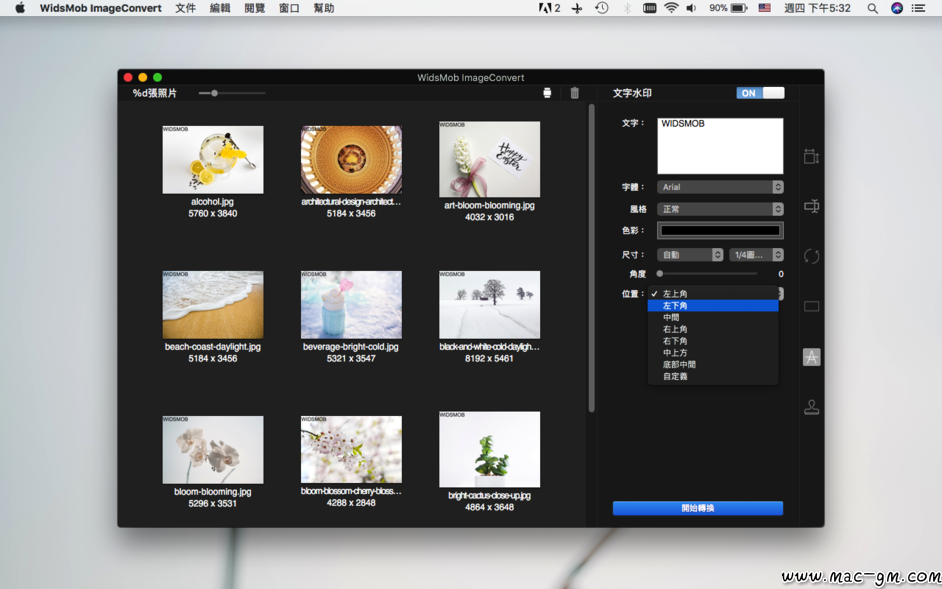
Task: Open the 尺寸 size dropdown set to 自動
Action: coord(689,255)
